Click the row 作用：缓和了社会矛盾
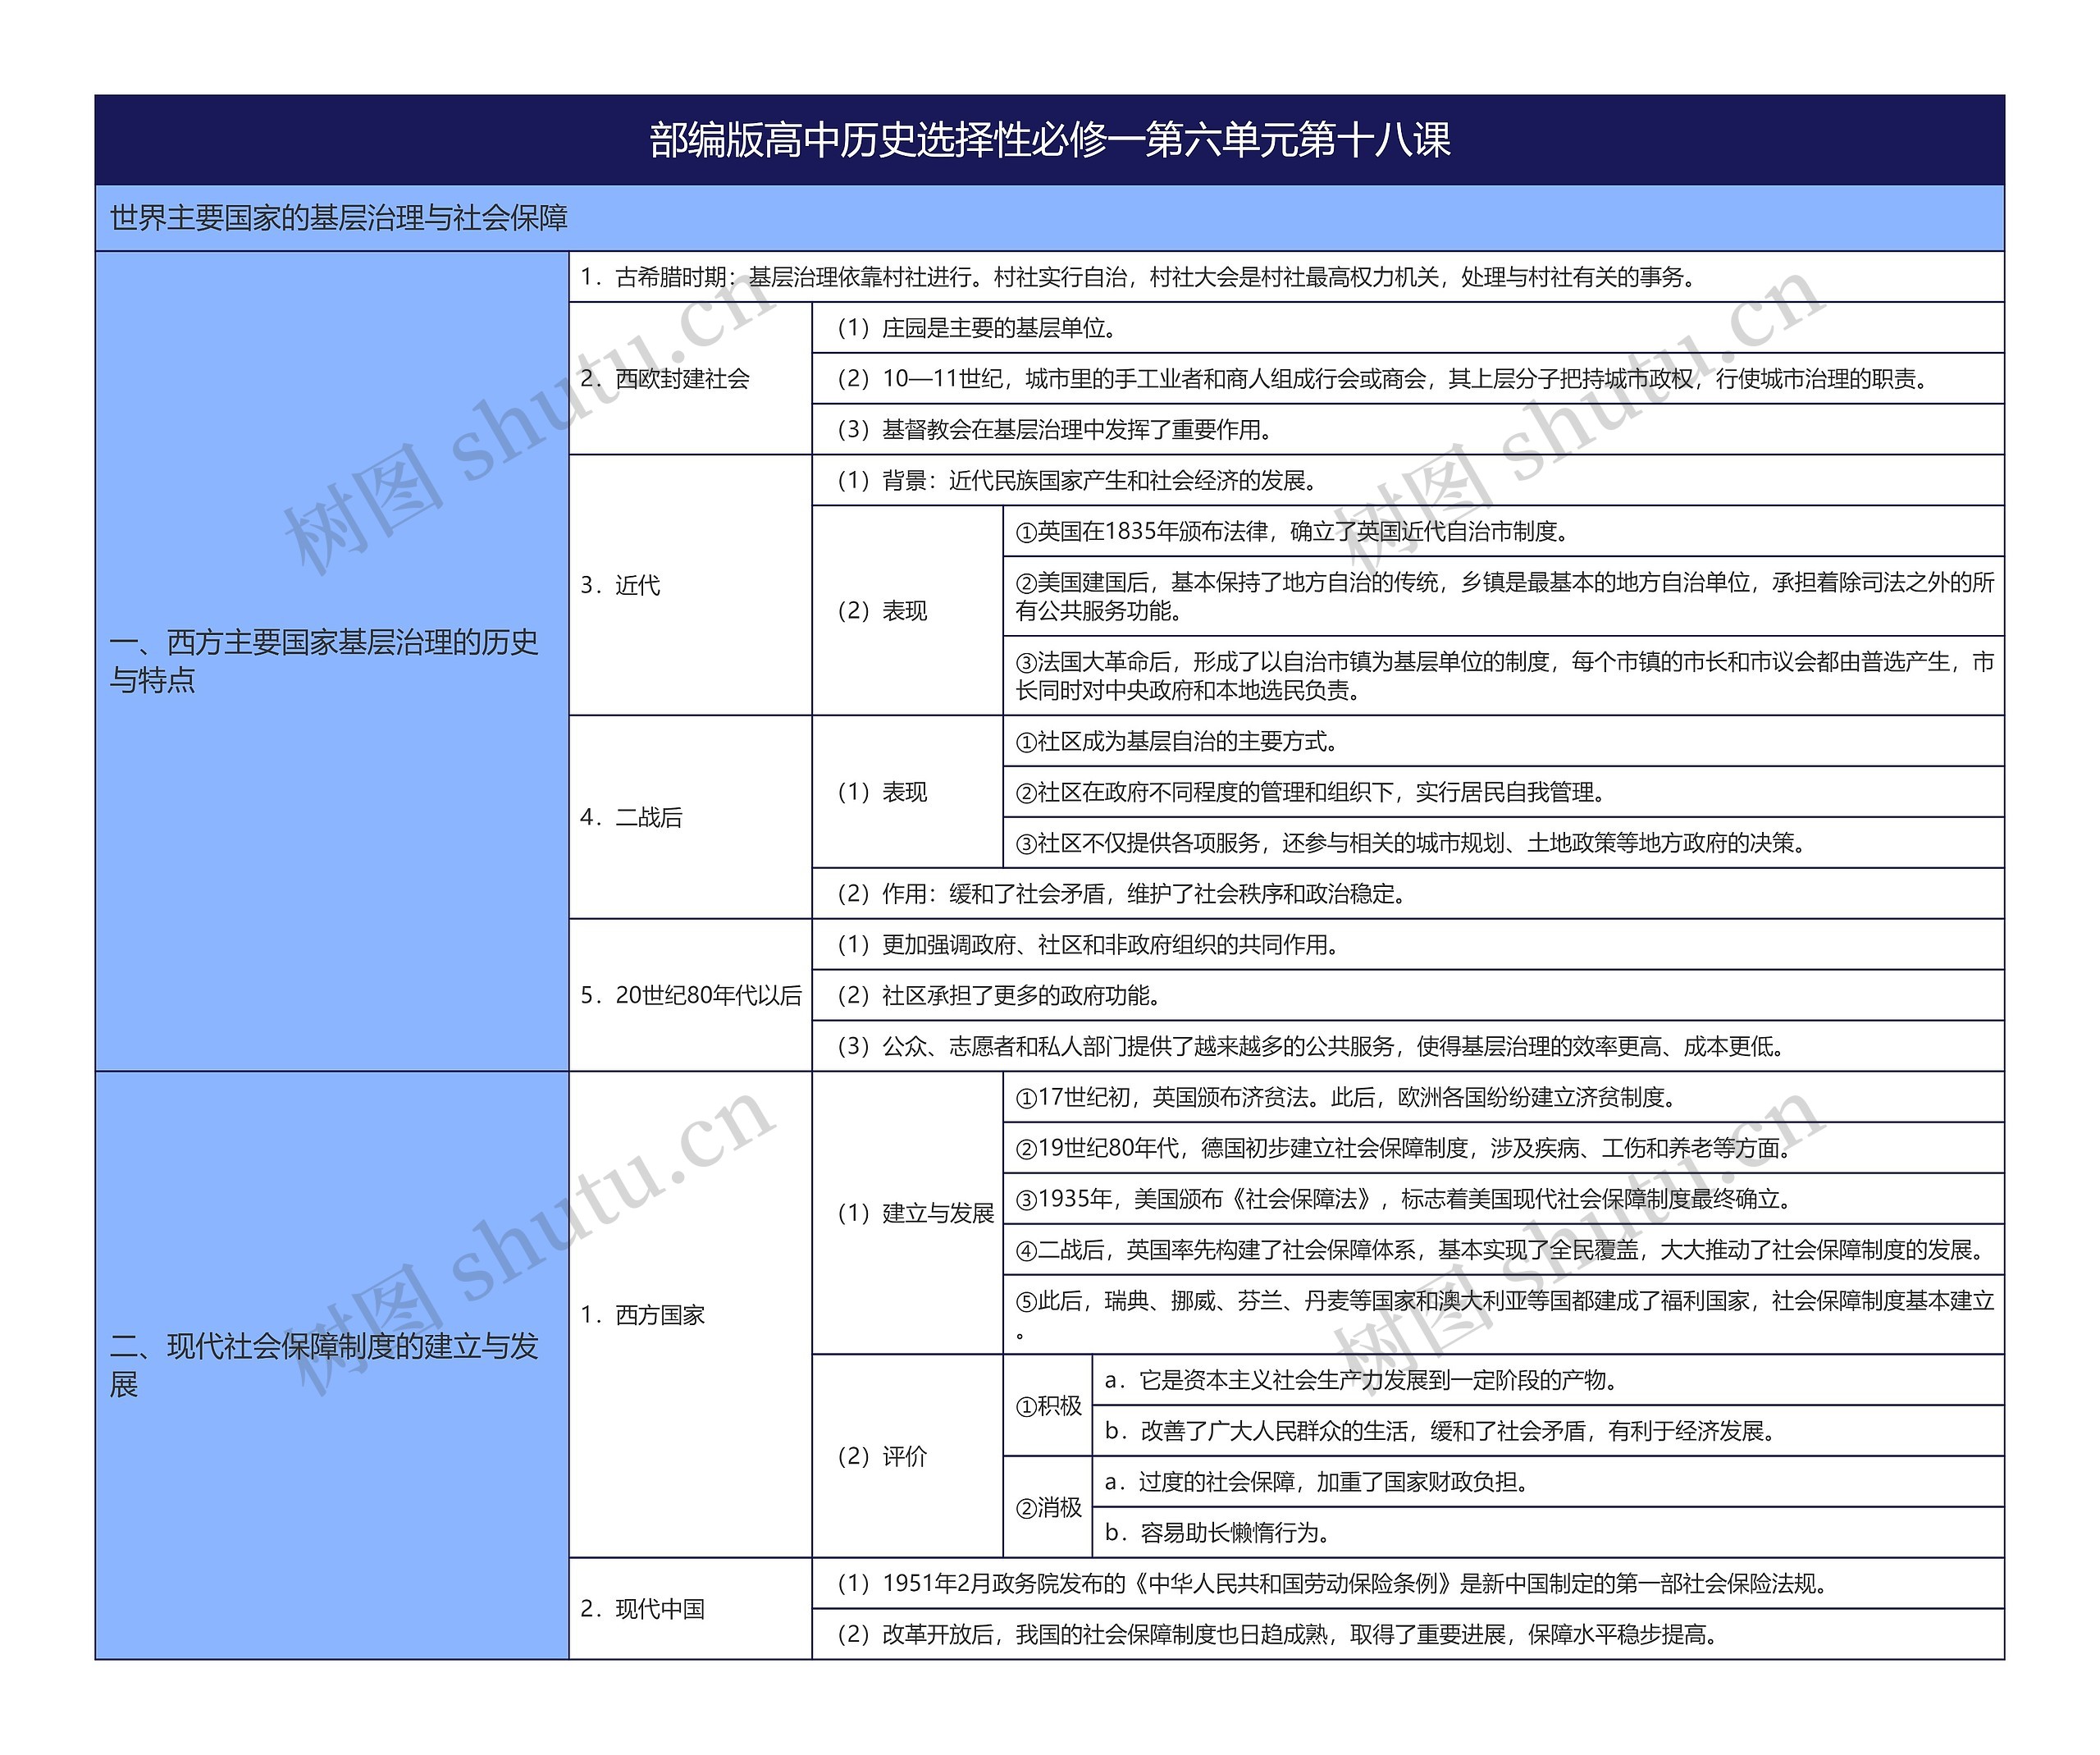The height and width of the screenshot is (1755, 2100). click(x=1408, y=893)
